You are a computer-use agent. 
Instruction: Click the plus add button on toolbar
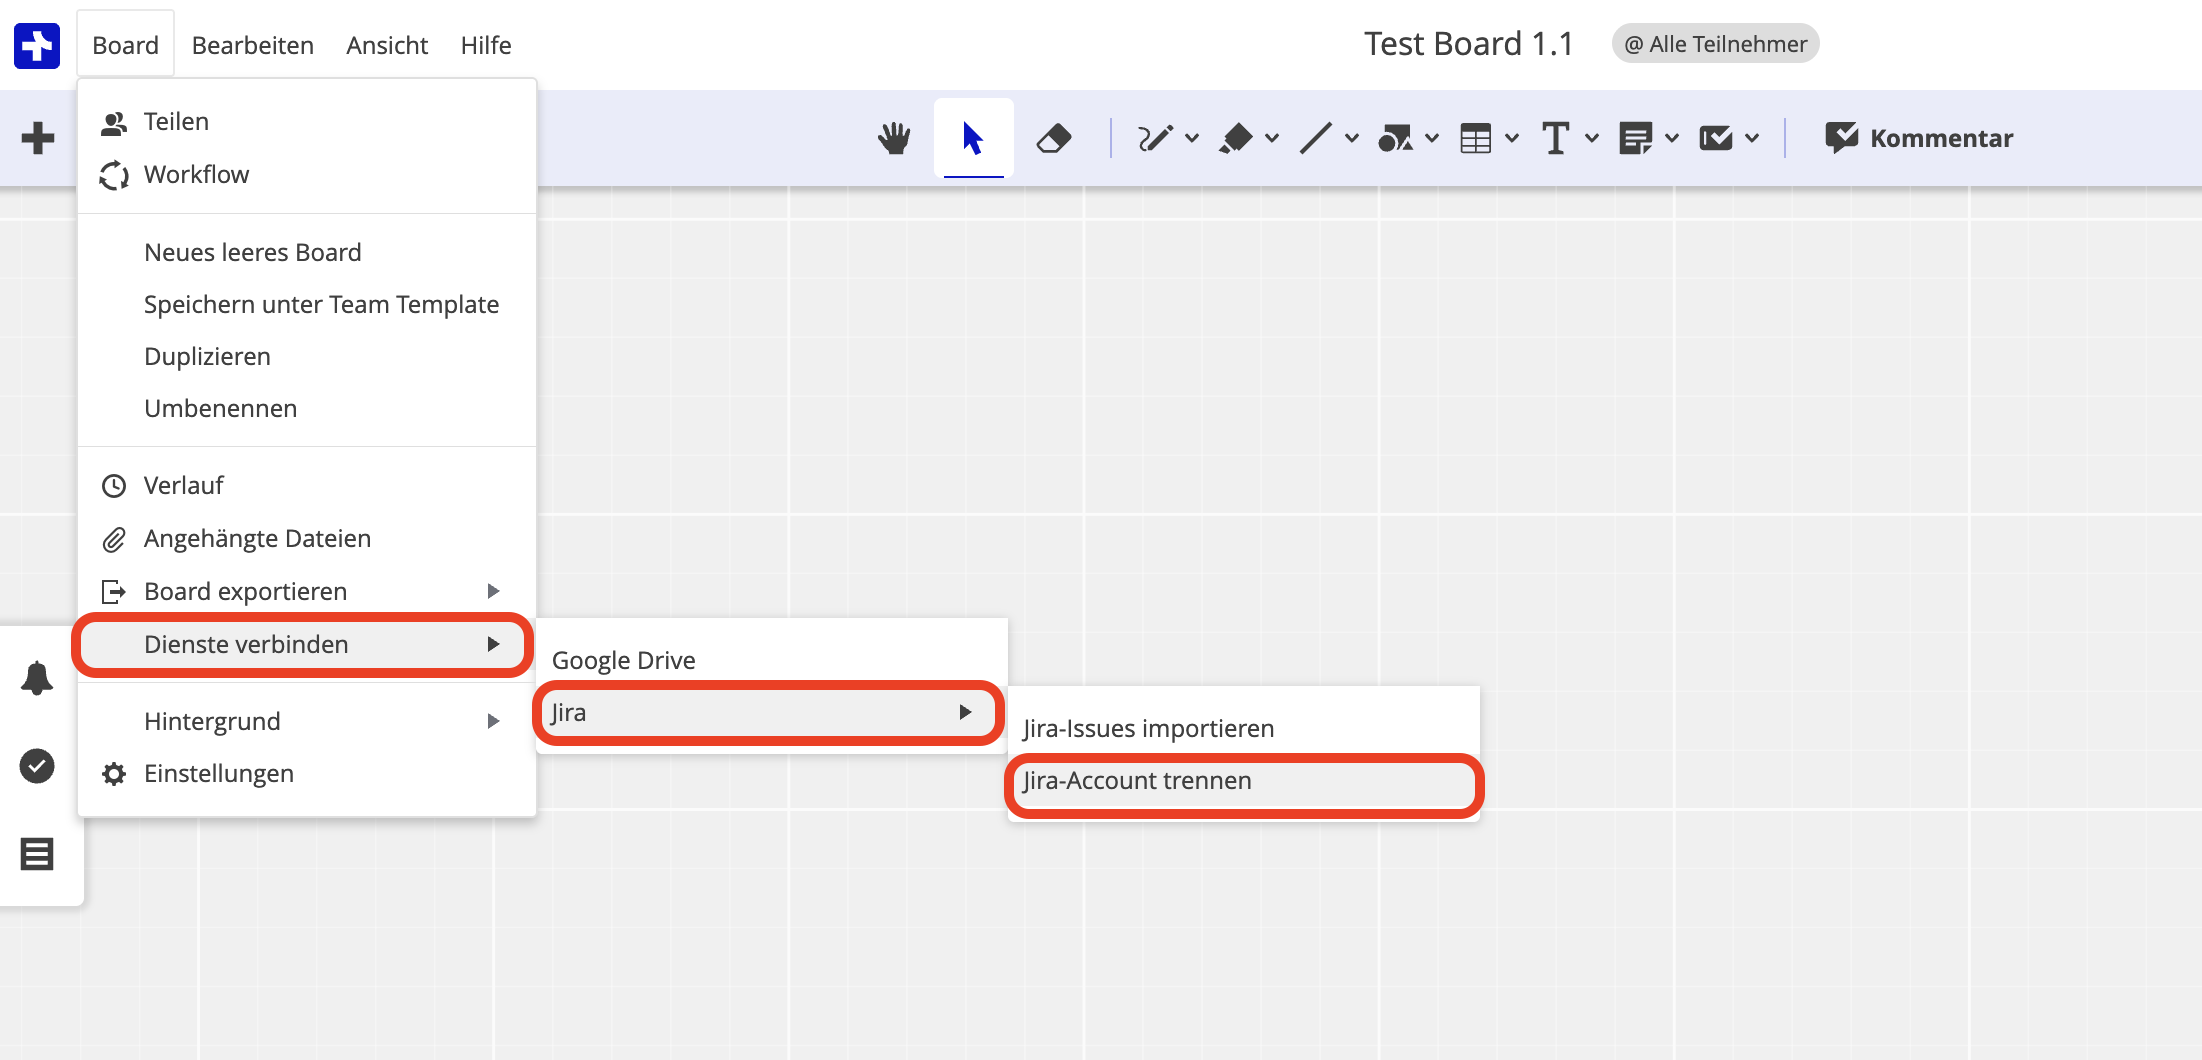click(38, 138)
